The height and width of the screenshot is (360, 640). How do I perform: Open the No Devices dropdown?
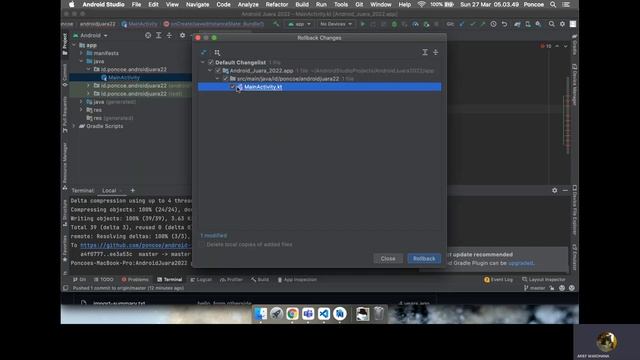point(336,24)
